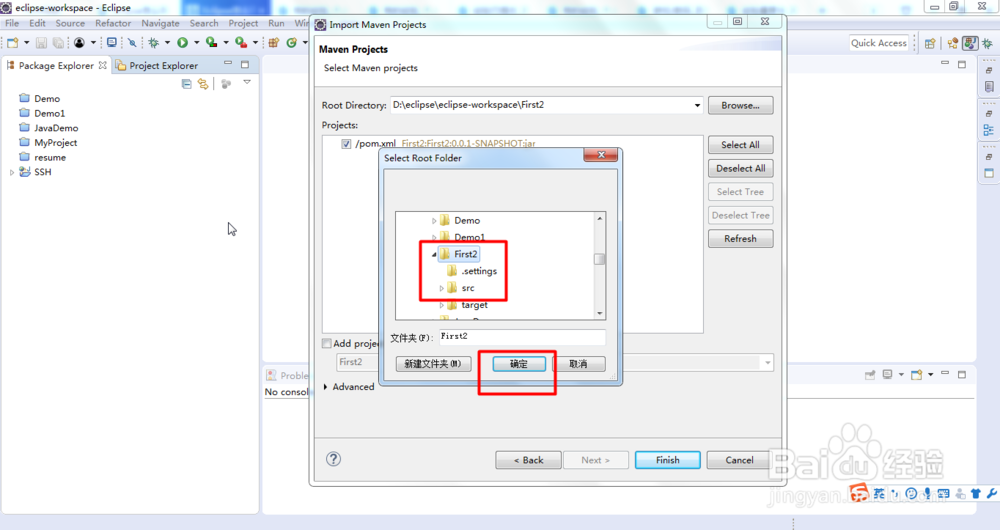Collapse All in Package Explorer toolbar

click(186, 84)
